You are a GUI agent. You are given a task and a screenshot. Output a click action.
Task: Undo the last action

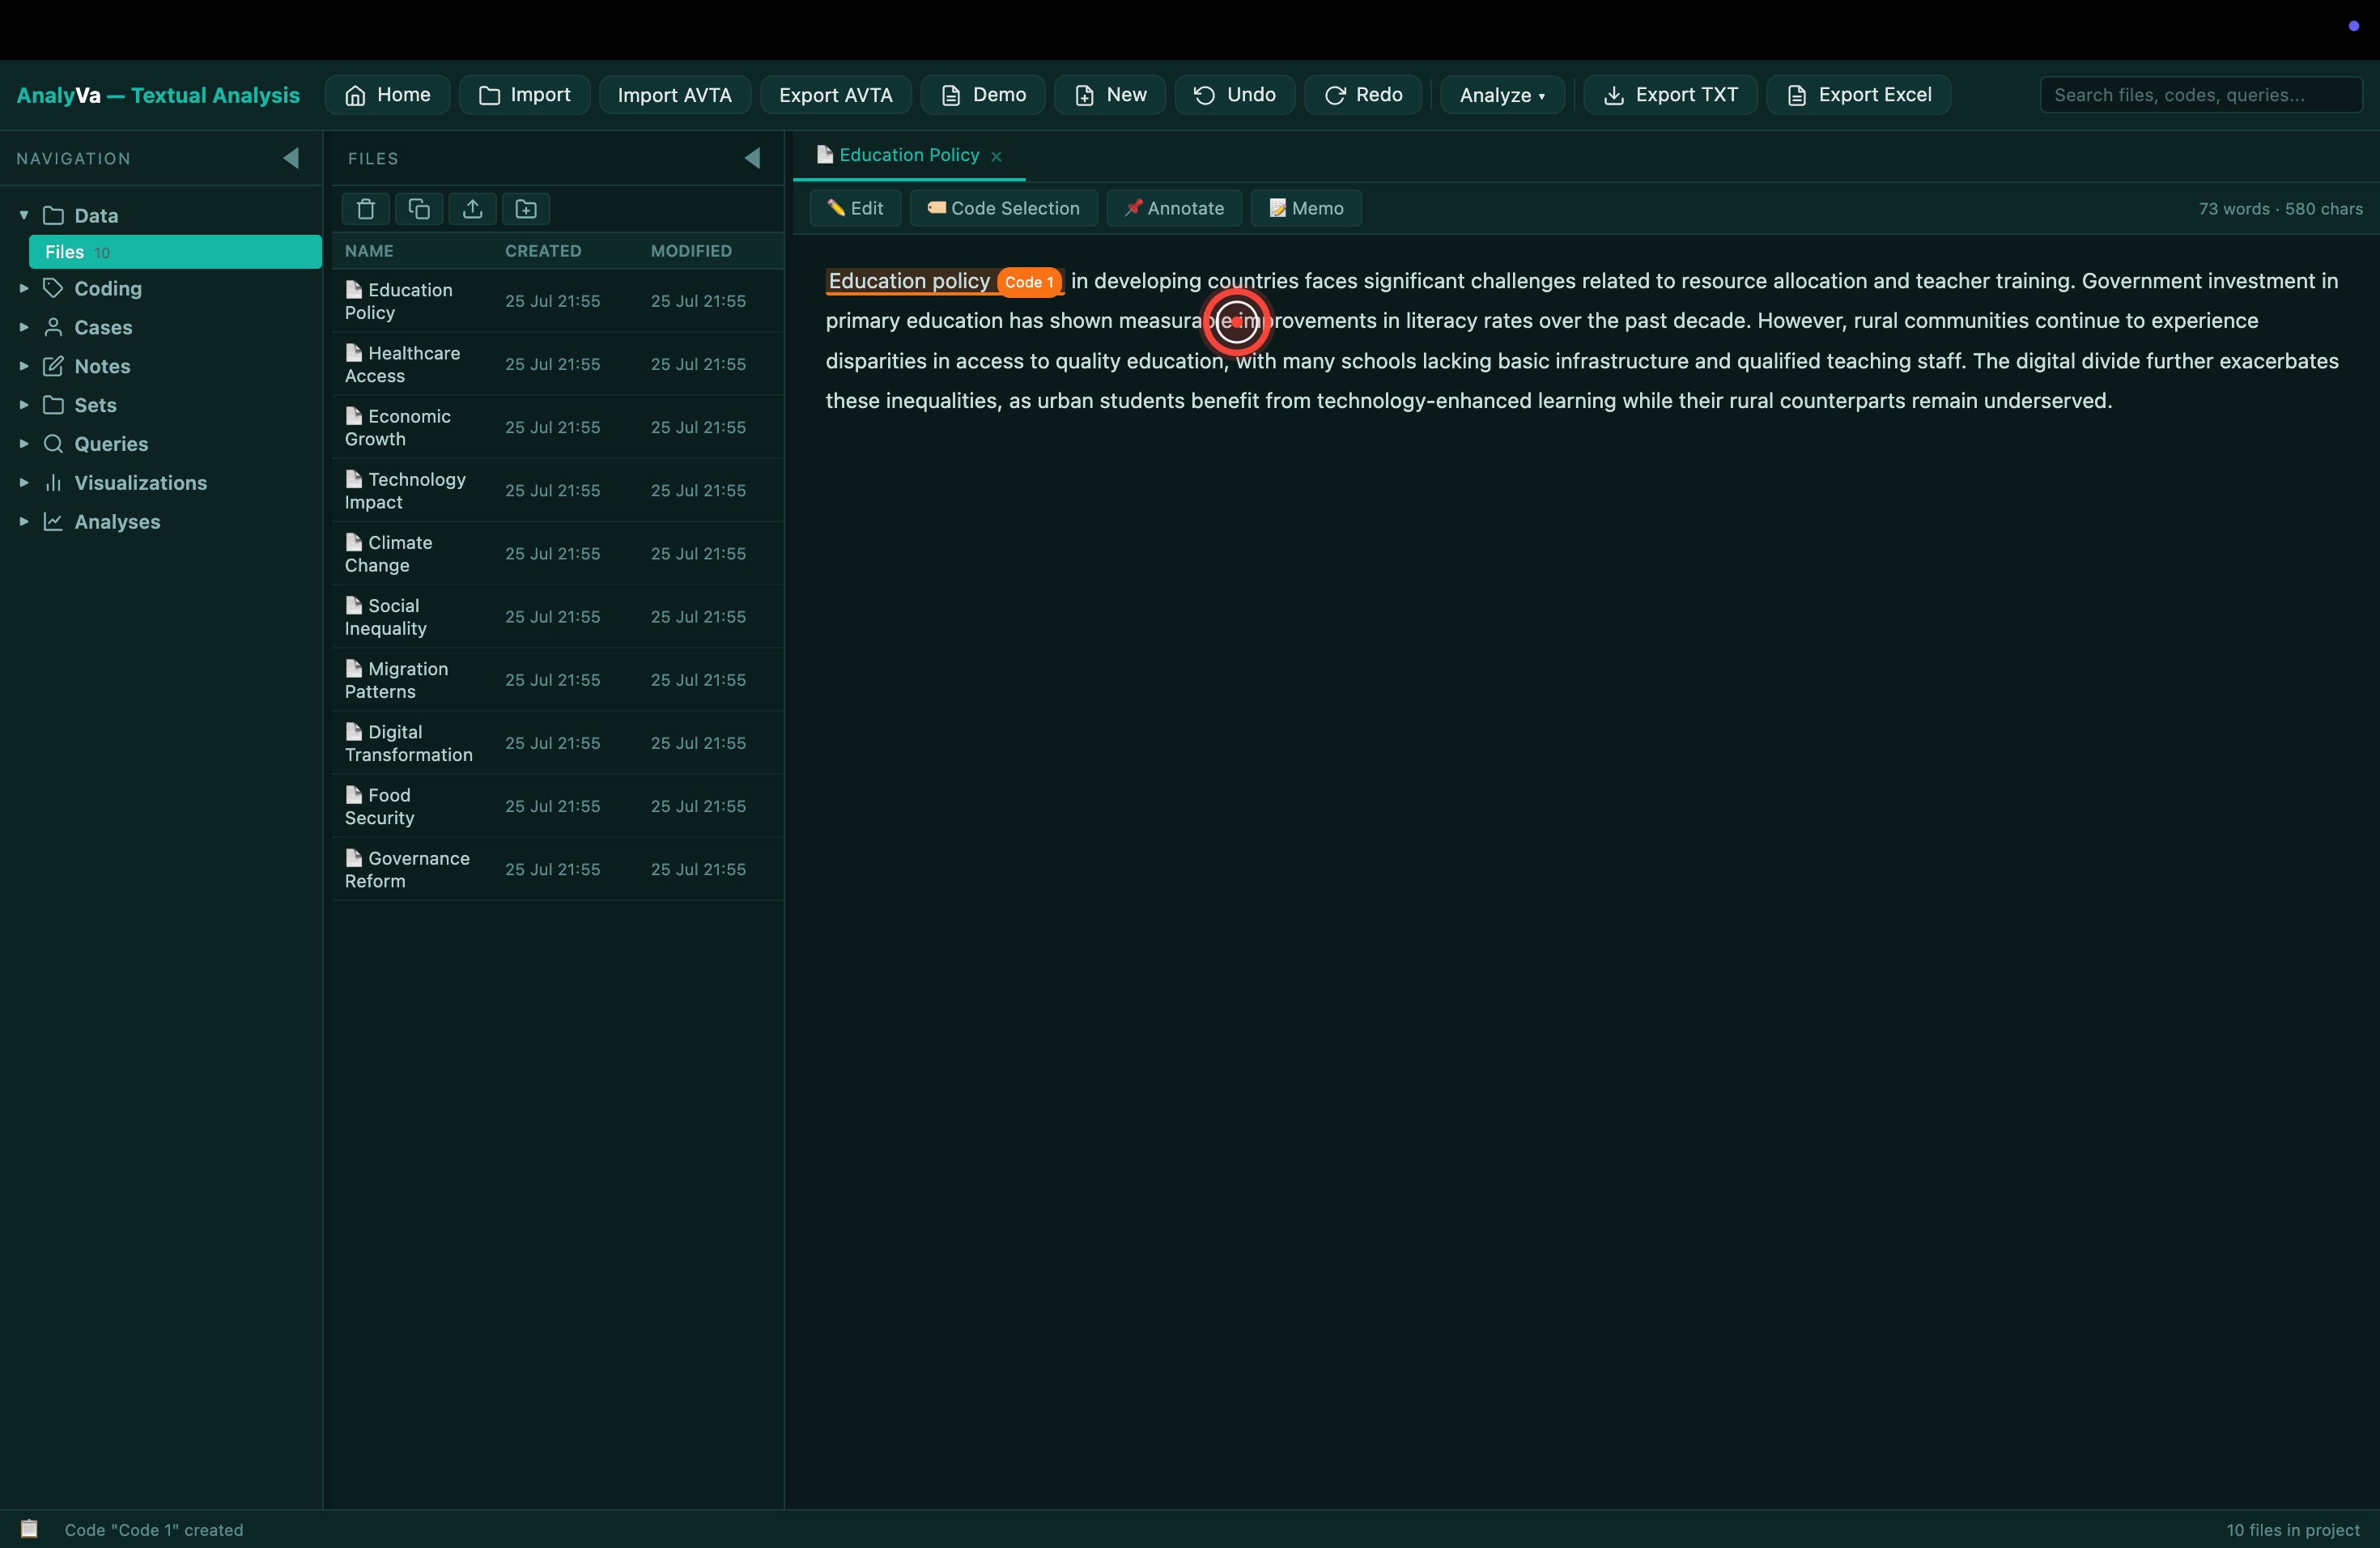click(1235, 95)
